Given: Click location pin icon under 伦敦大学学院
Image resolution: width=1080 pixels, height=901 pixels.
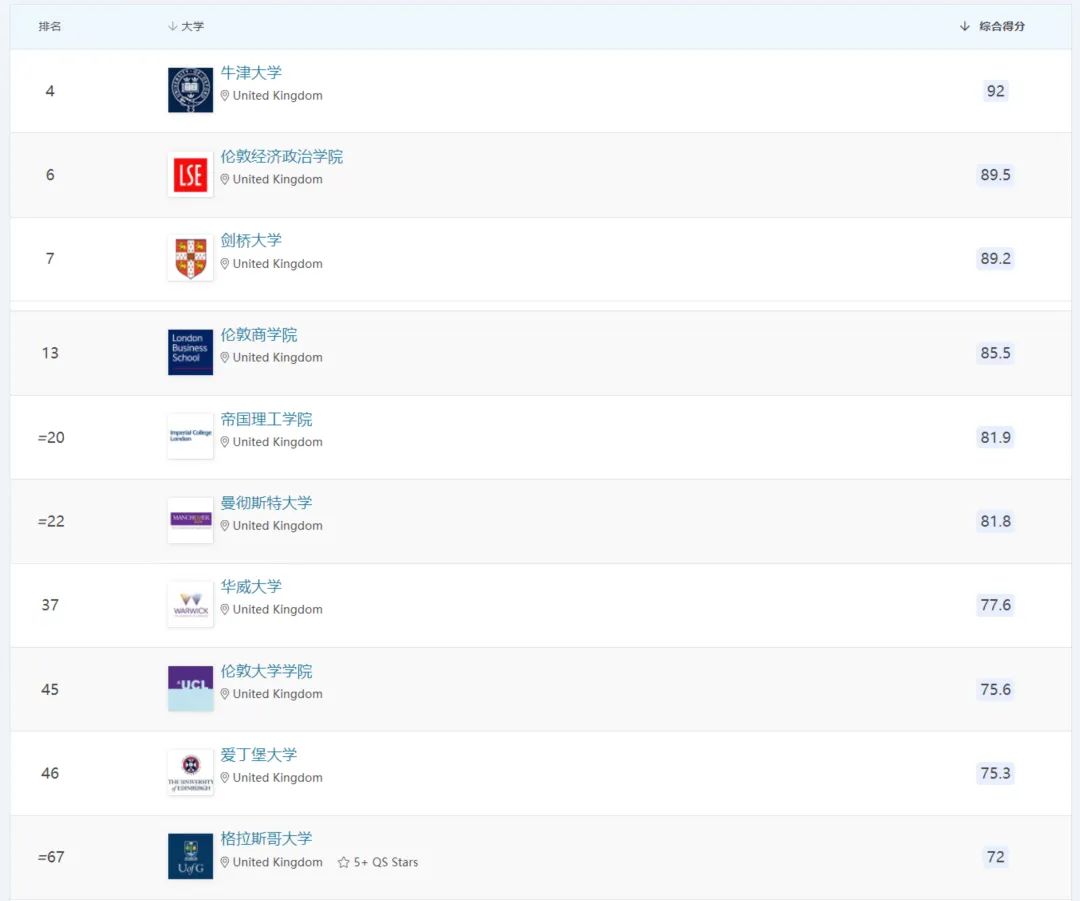Looking at the screenshot, I should 225,694.
